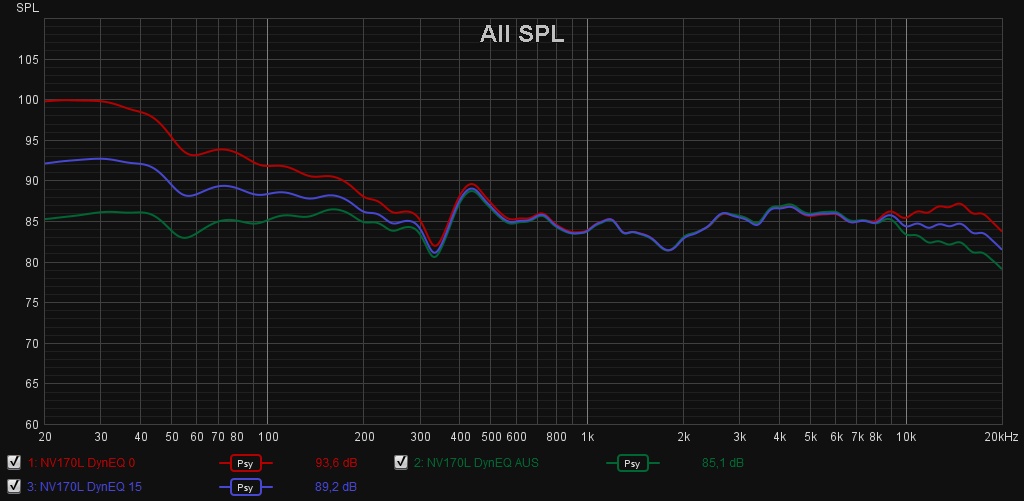Click the 100 Hz frequency axis tick label

tap(268, 437)
